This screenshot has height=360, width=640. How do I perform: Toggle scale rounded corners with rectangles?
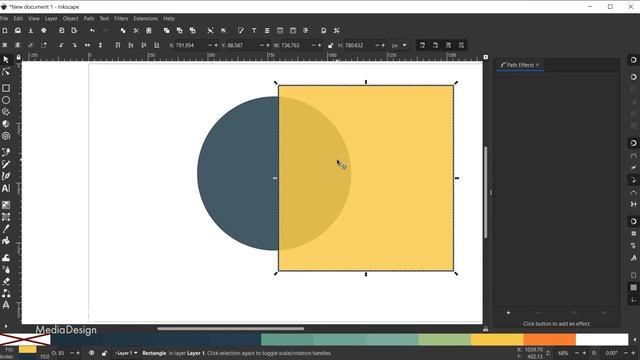coord(435,45)
